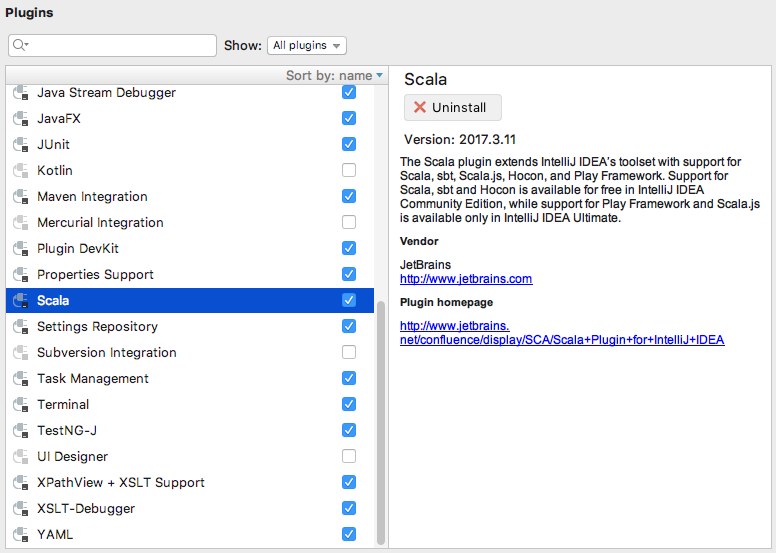Select the Settings Repository row

pos(190,326)
